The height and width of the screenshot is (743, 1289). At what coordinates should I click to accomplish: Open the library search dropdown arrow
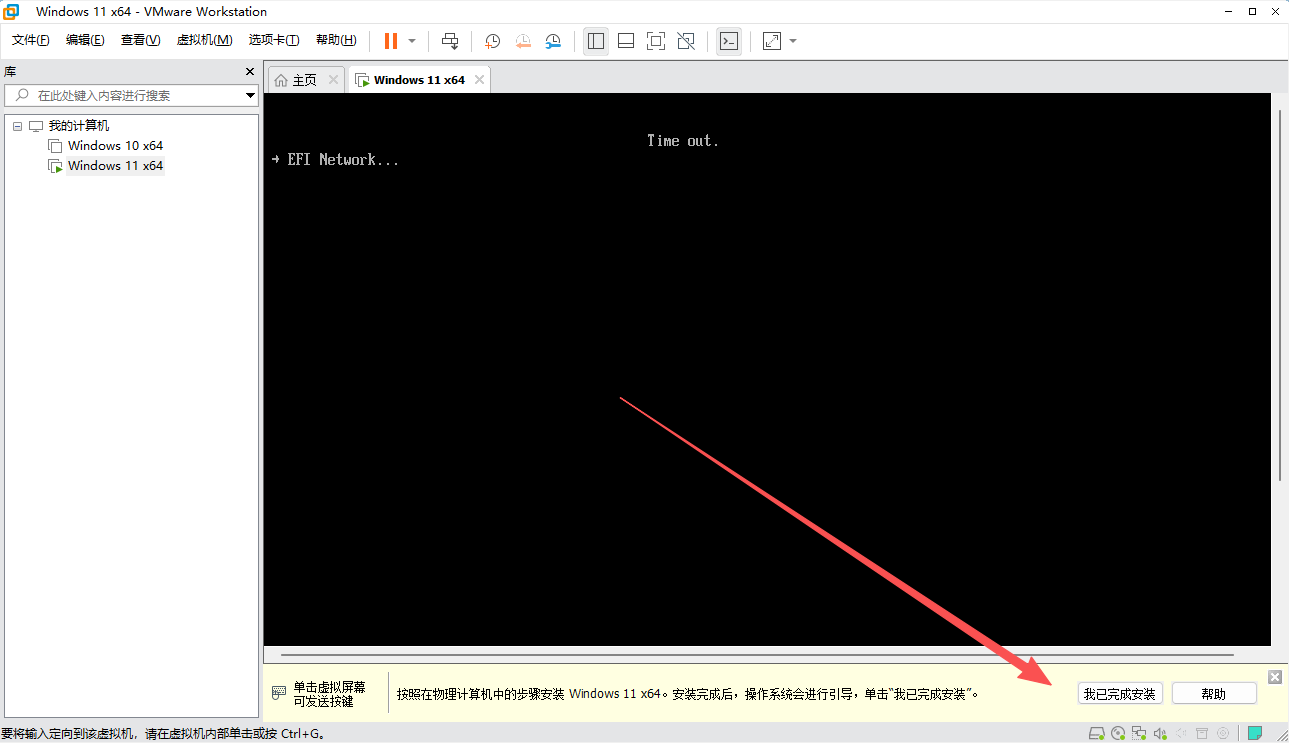(x=250, y=95)
